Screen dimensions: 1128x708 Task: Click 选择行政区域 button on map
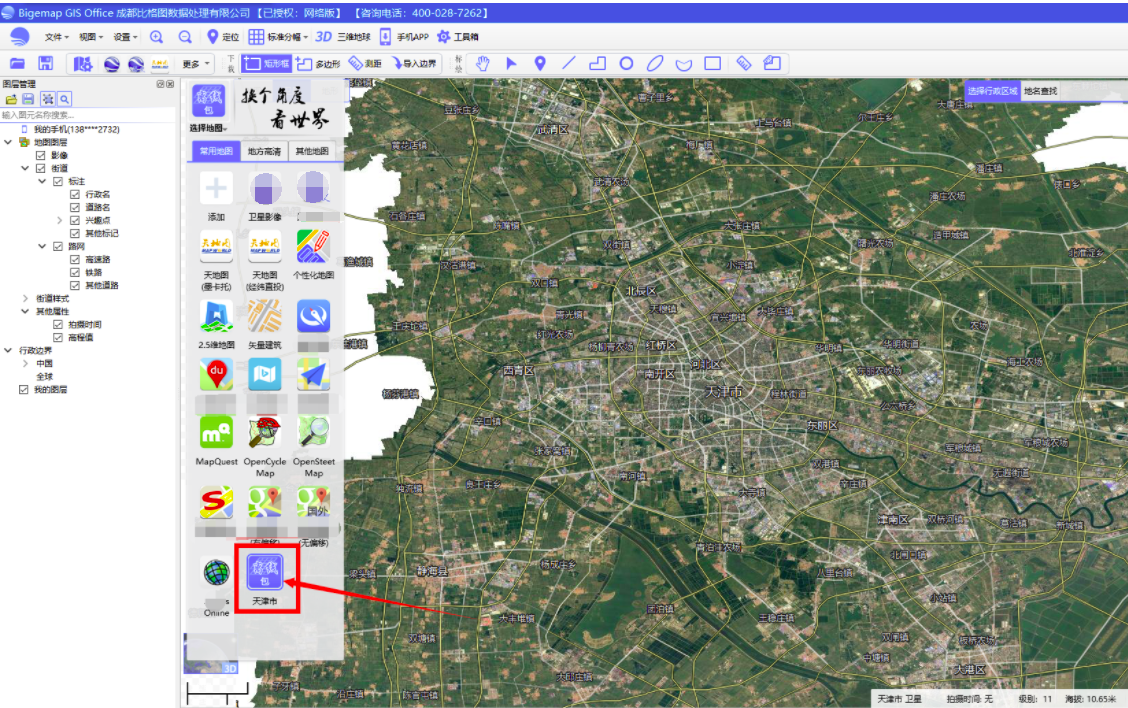pos(992,91)
